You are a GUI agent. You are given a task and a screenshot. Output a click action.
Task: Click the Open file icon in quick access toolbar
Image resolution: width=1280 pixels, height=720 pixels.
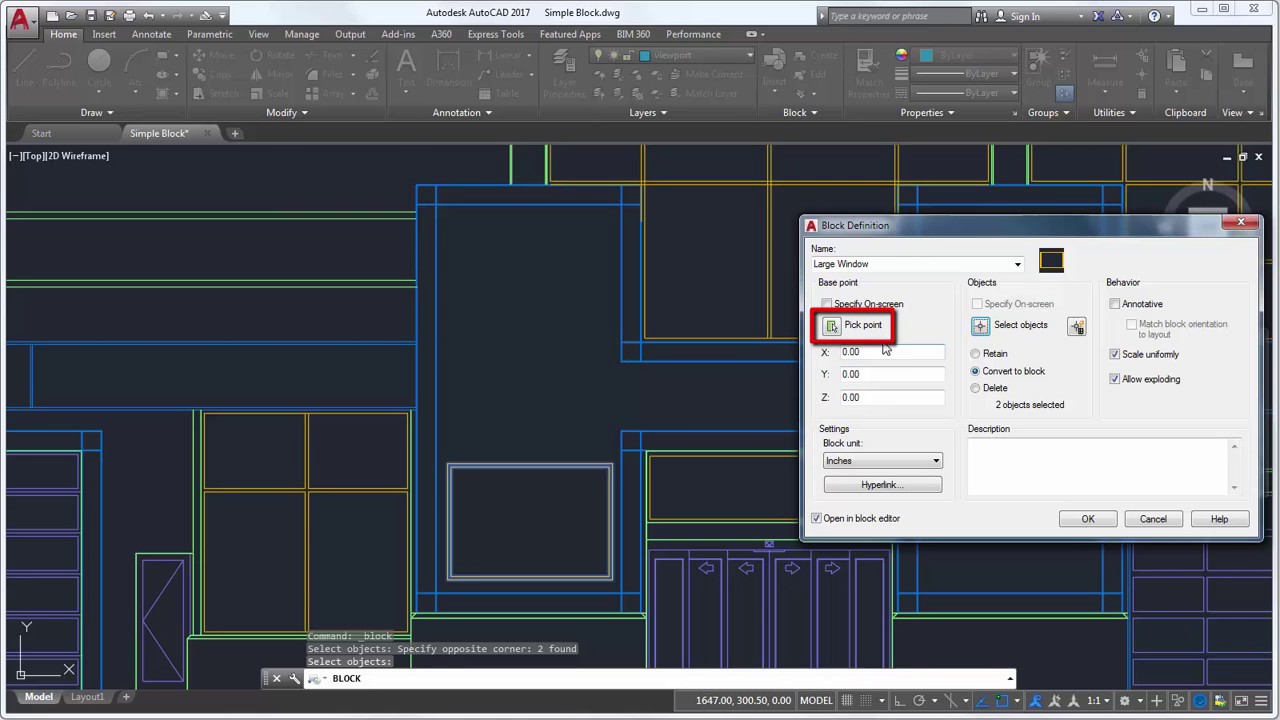click(x=72, y=16)
